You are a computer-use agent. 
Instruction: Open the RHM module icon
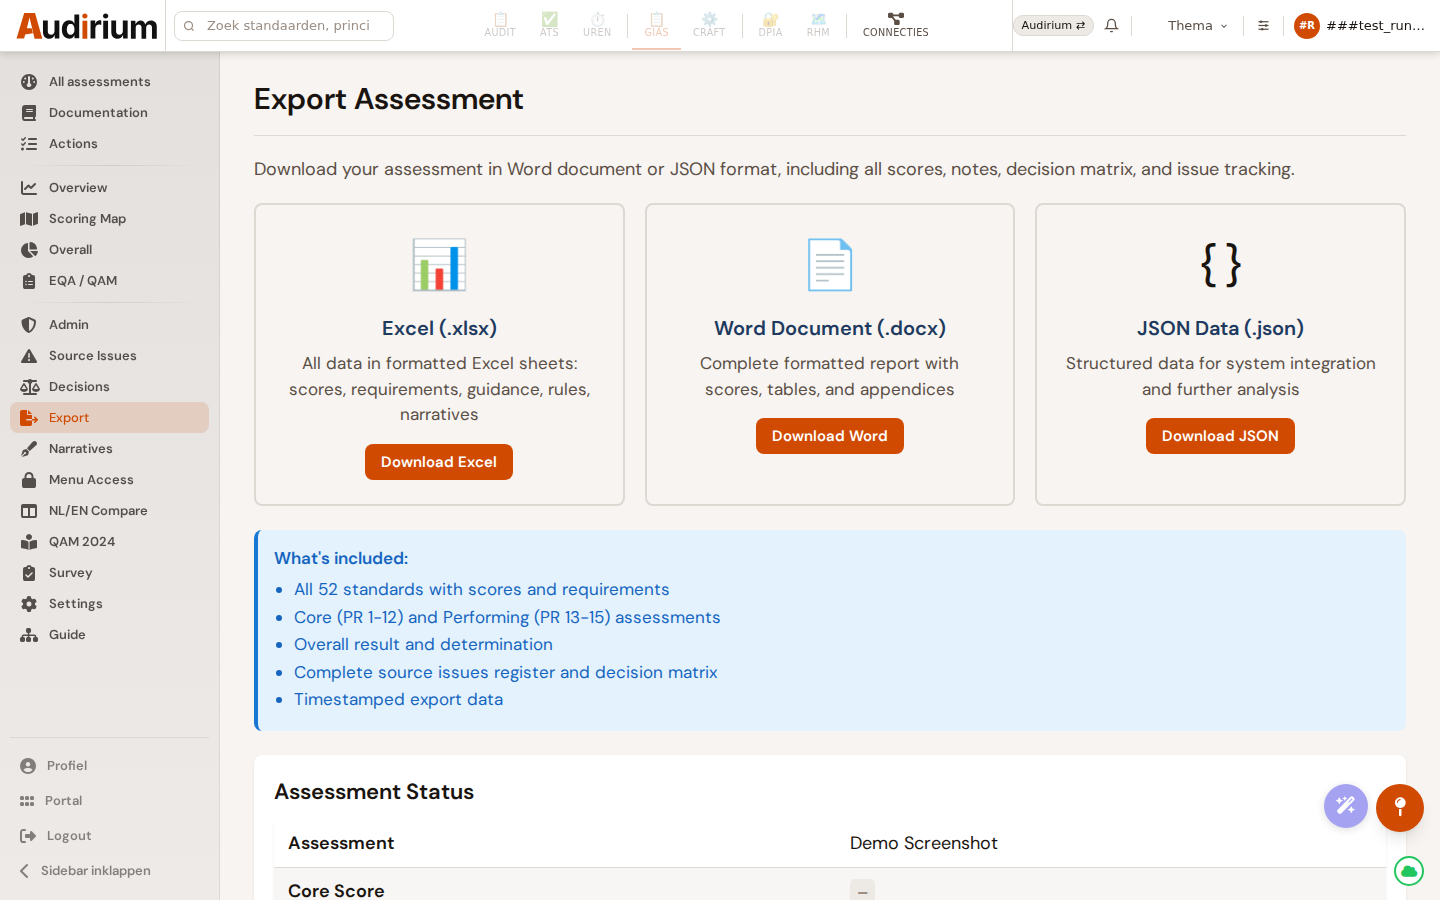point(818,25)
